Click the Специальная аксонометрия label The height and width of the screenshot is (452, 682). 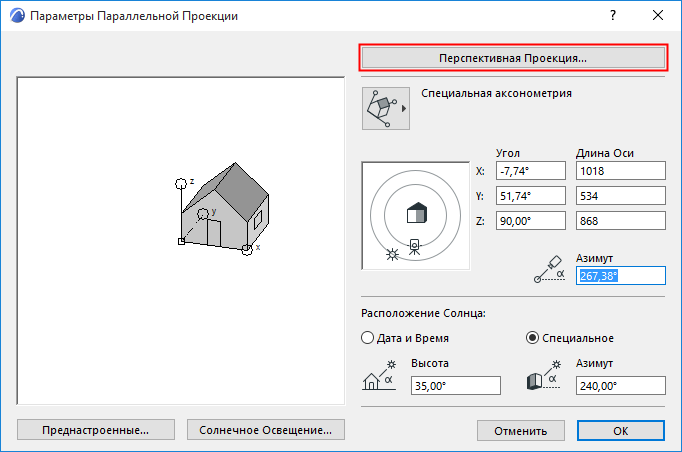tap(496, 94)
